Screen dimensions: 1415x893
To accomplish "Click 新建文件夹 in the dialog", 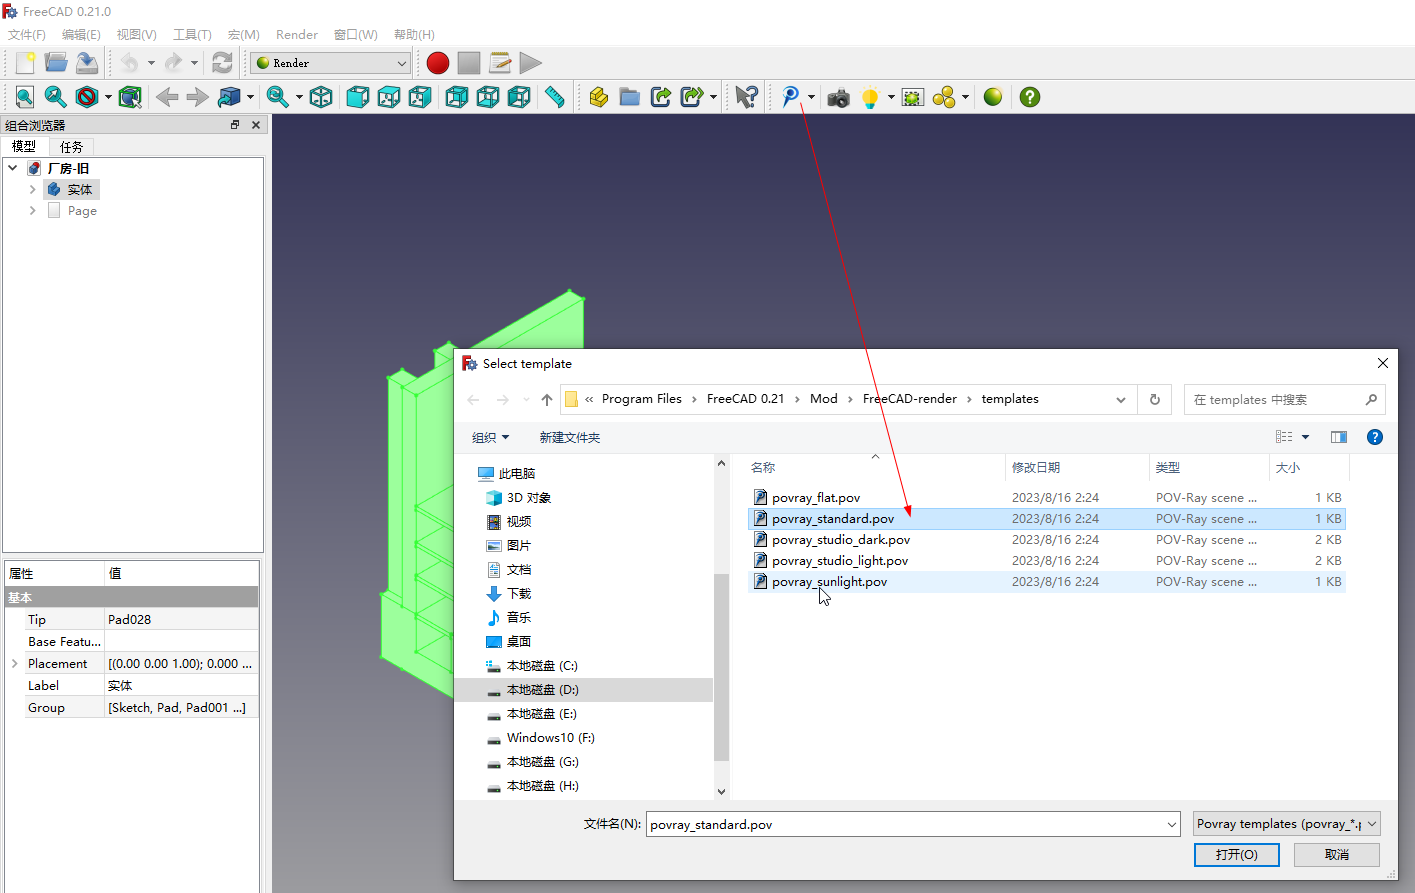I will pyautogui.click(x=570, y=437).
